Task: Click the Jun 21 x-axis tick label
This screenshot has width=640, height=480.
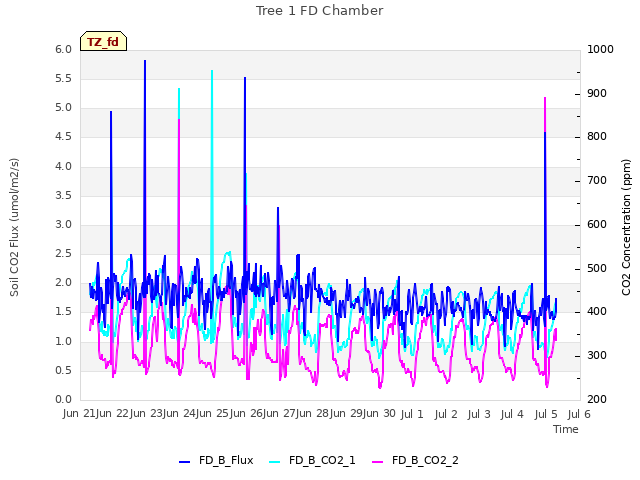Action: coord(80,414)
